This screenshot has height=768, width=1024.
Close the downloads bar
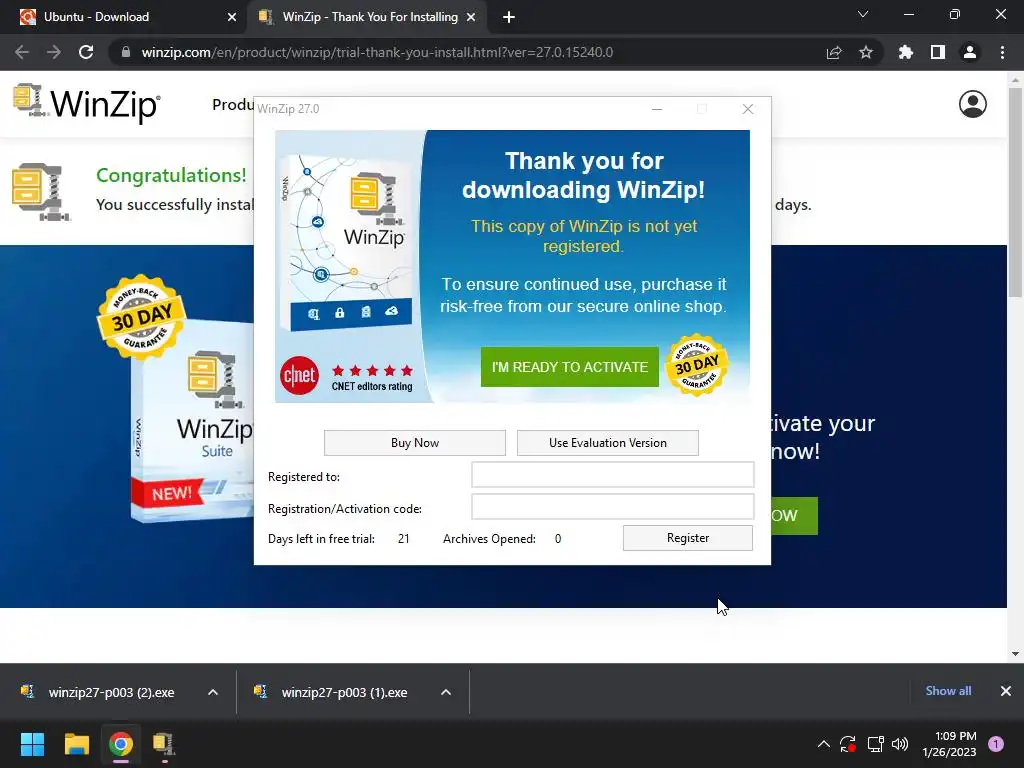click(x=1006, y=691)
